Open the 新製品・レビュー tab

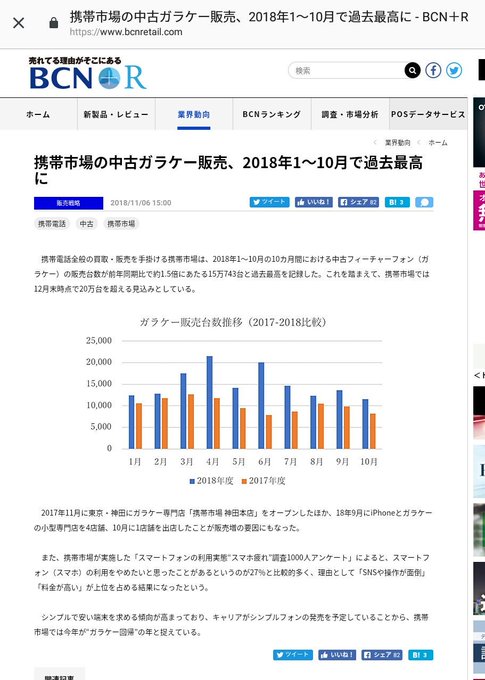click(x=116, y=114)
